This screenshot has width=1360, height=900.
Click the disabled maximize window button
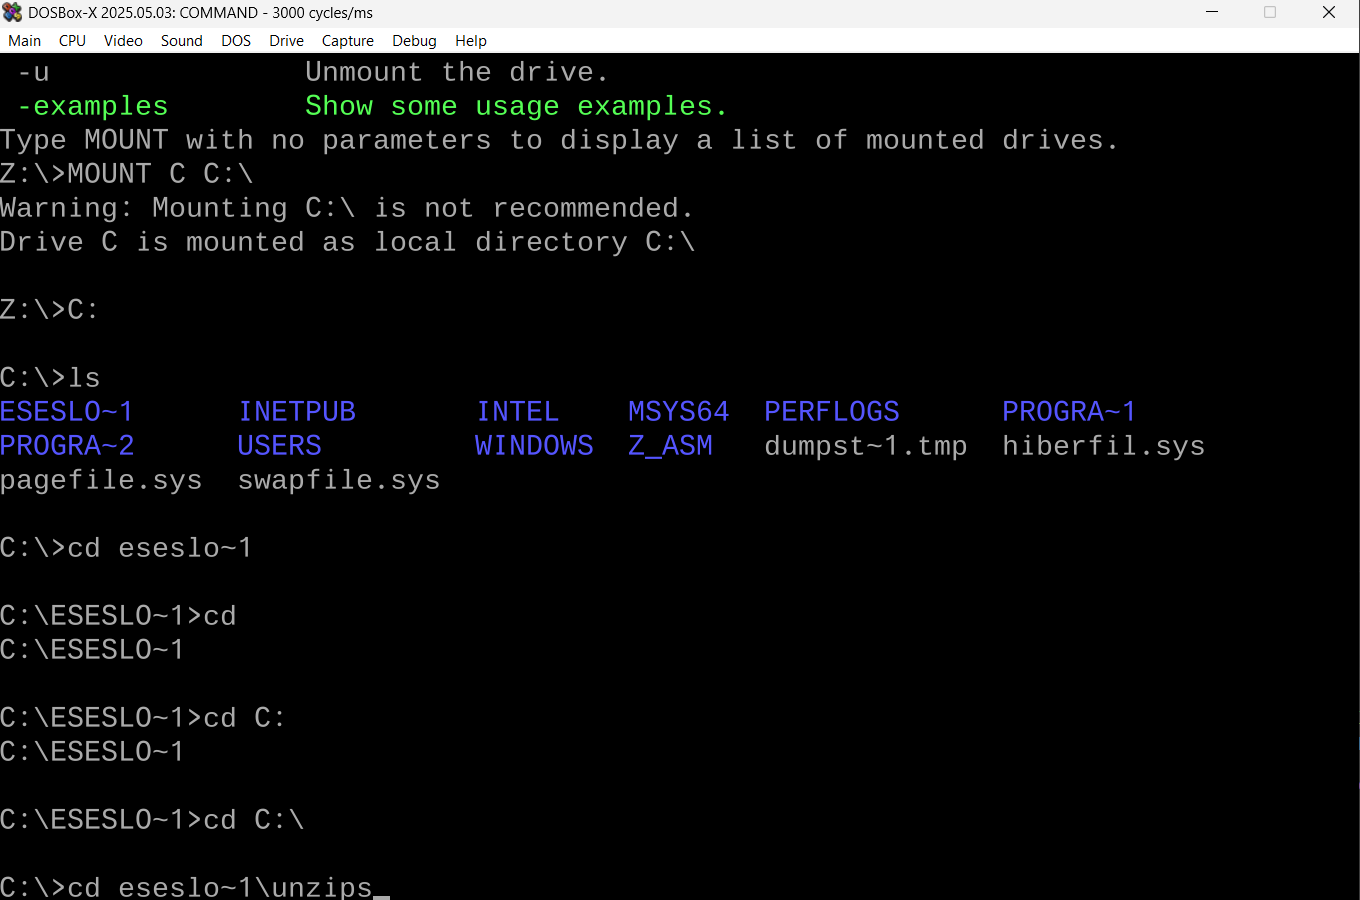tap(1270, 13)
